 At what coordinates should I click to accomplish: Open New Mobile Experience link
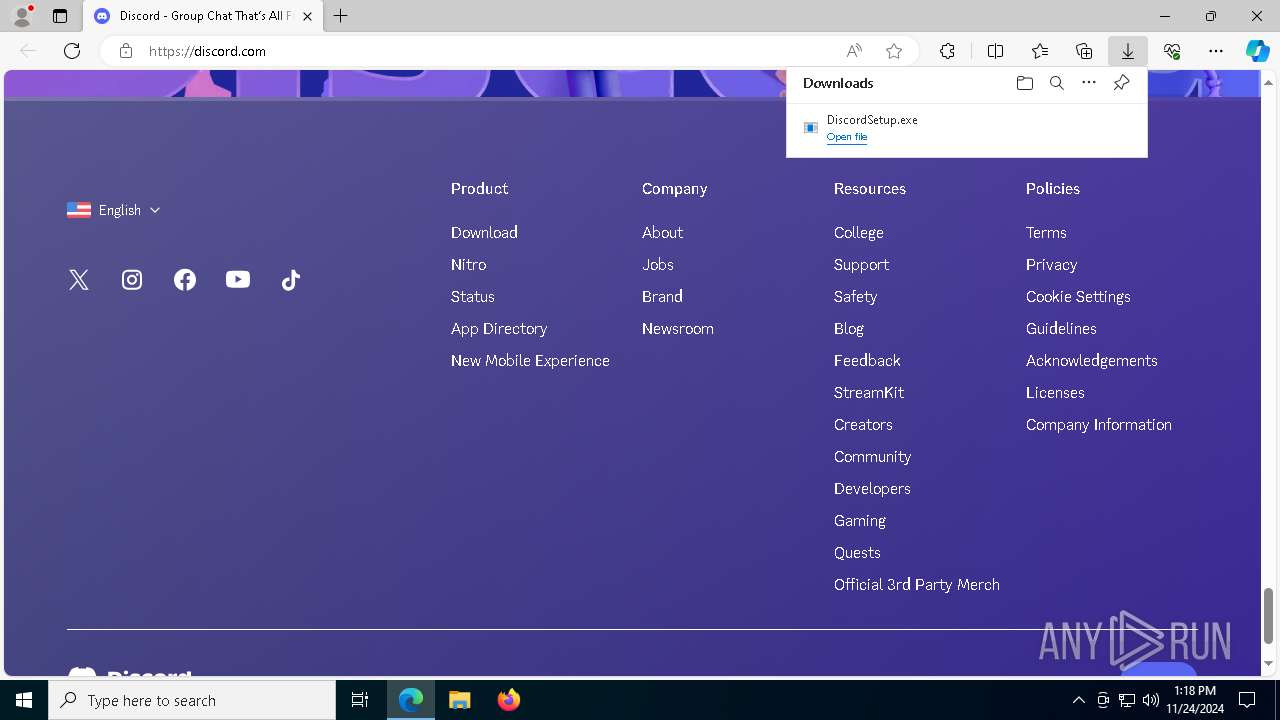(530, 360)
